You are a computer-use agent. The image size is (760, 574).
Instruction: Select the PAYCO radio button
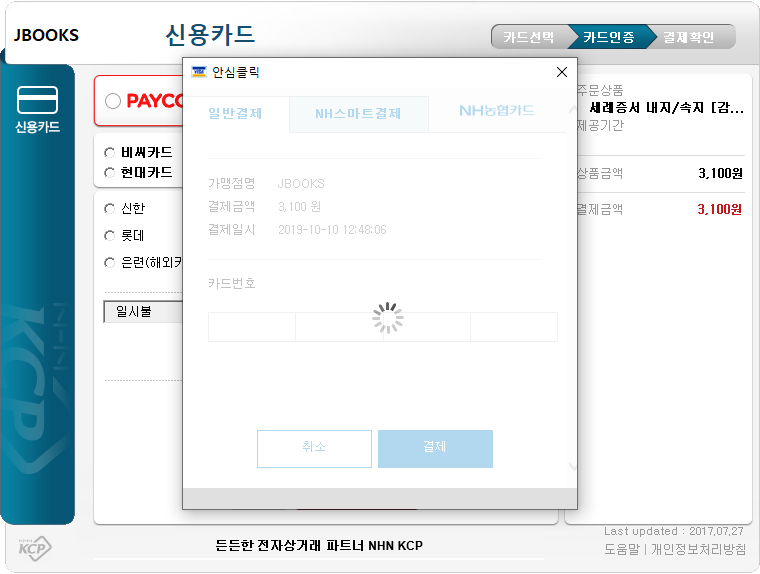(x=113, y=101)
